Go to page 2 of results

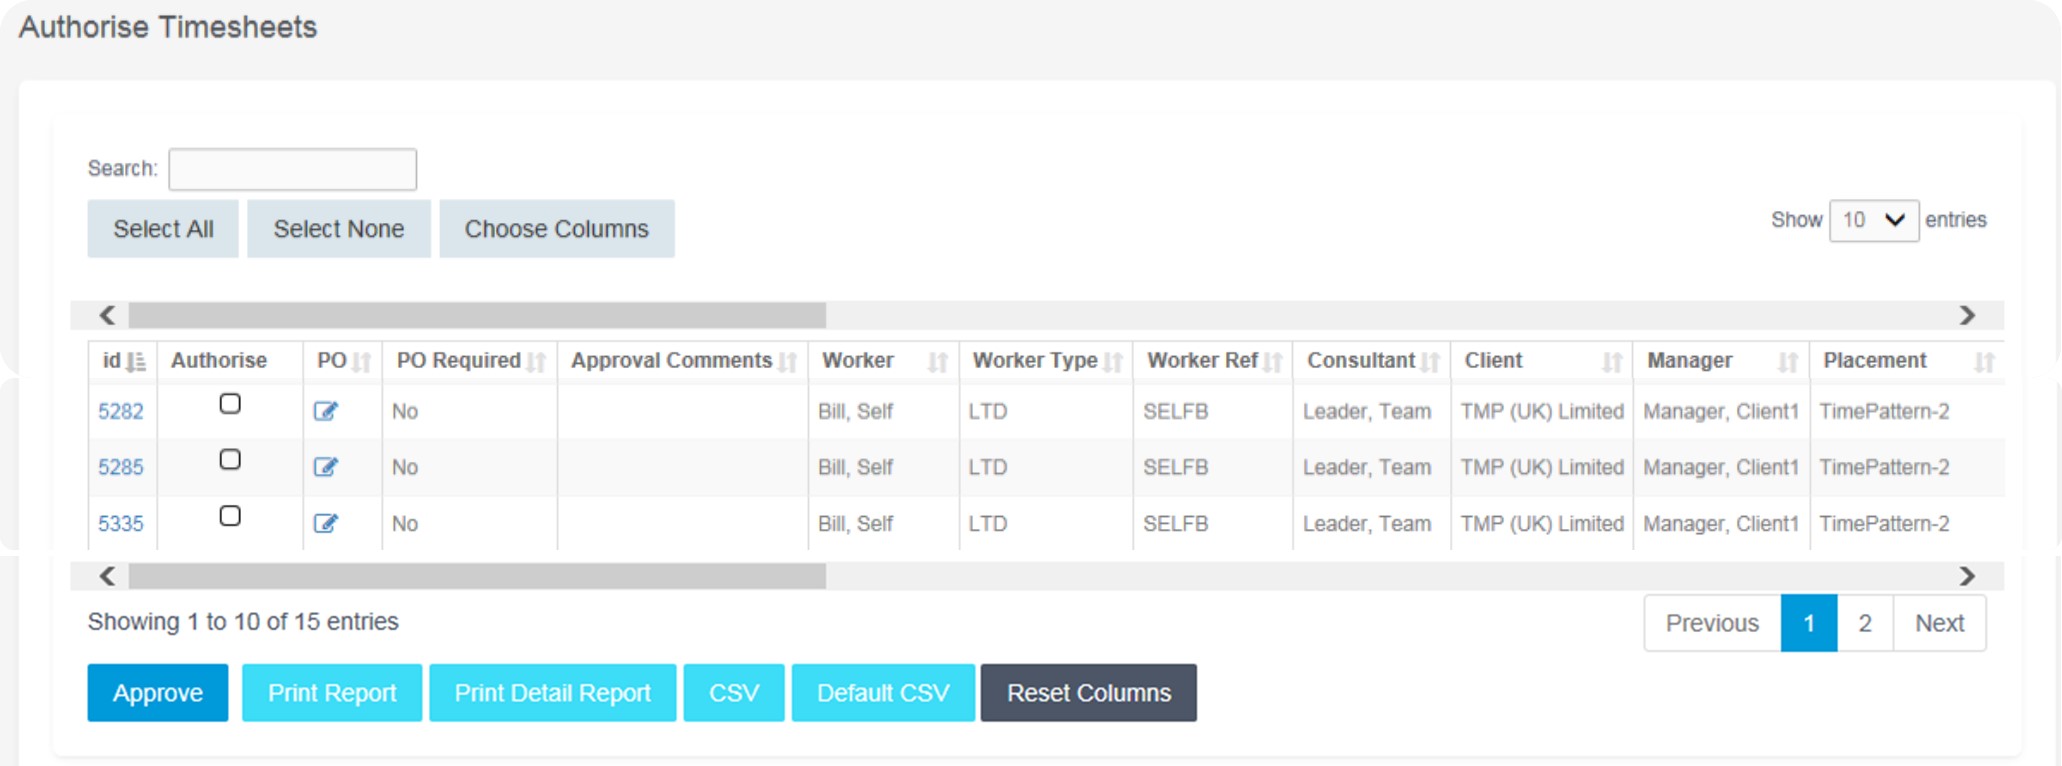tap(1864, 623)
